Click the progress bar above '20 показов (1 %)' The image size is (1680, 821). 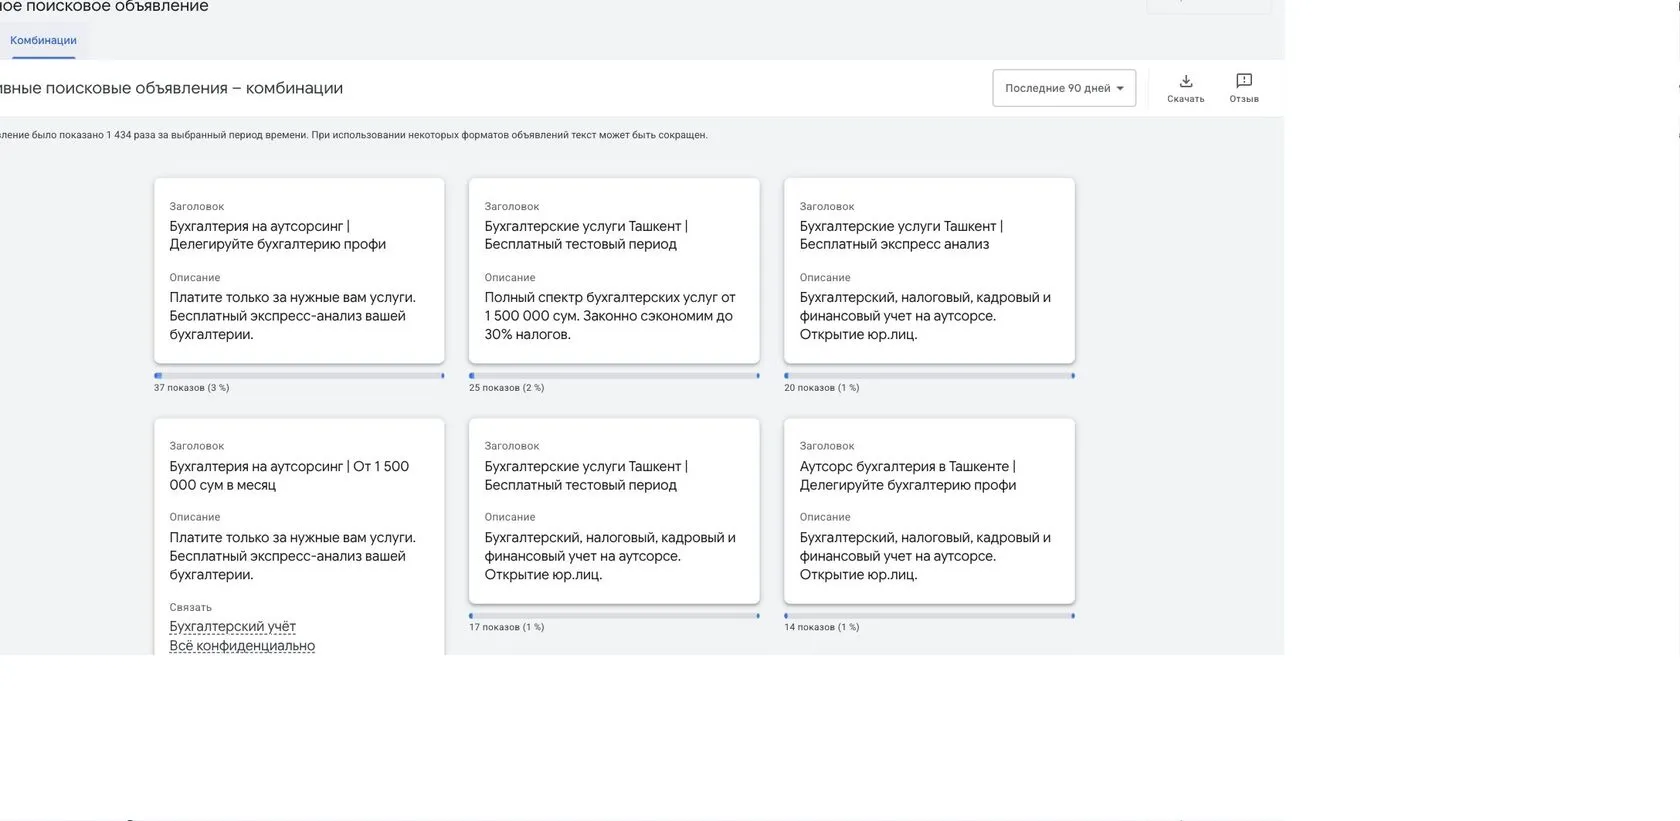(x=929, y=376)
